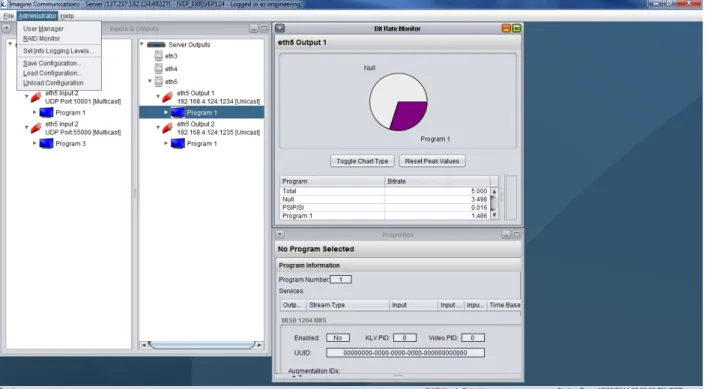
Task: Click the eth5 Output 2 stream icon
Action: click(168, 128)
